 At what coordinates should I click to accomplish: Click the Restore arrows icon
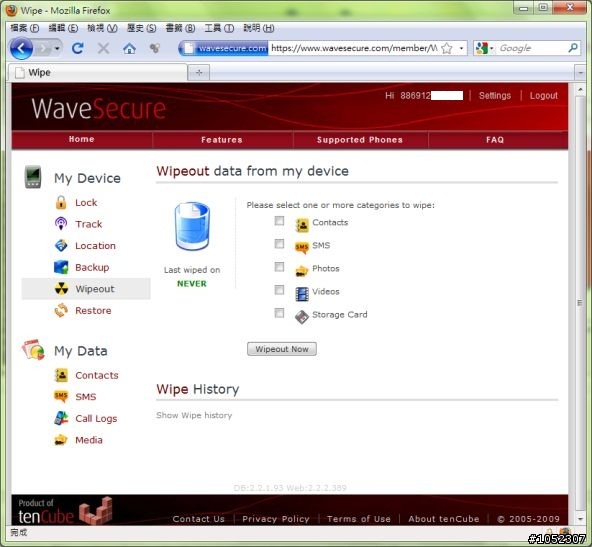pos(61,310)
